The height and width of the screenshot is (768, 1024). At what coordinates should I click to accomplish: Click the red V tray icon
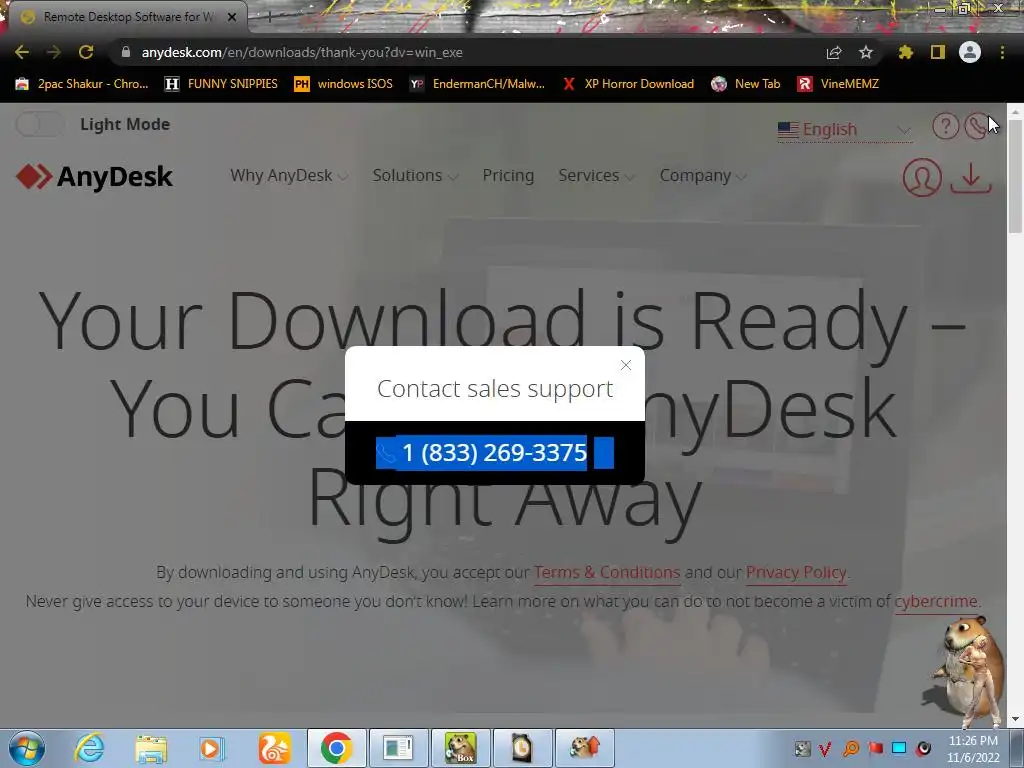[825, 748]
